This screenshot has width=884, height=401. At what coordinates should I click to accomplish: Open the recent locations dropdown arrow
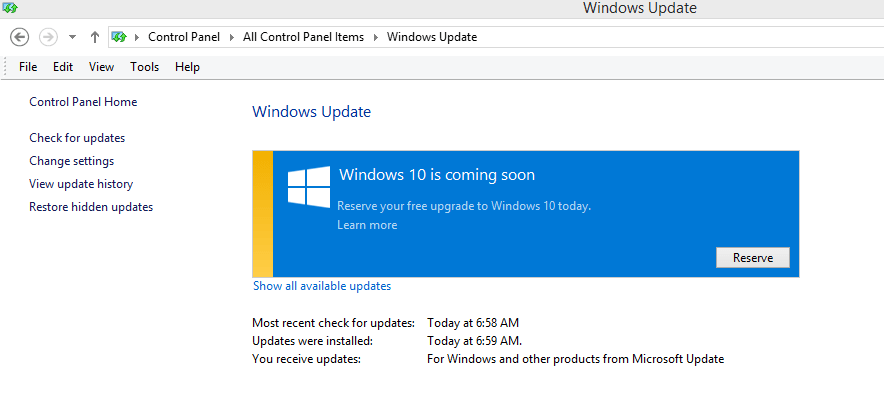72,37
